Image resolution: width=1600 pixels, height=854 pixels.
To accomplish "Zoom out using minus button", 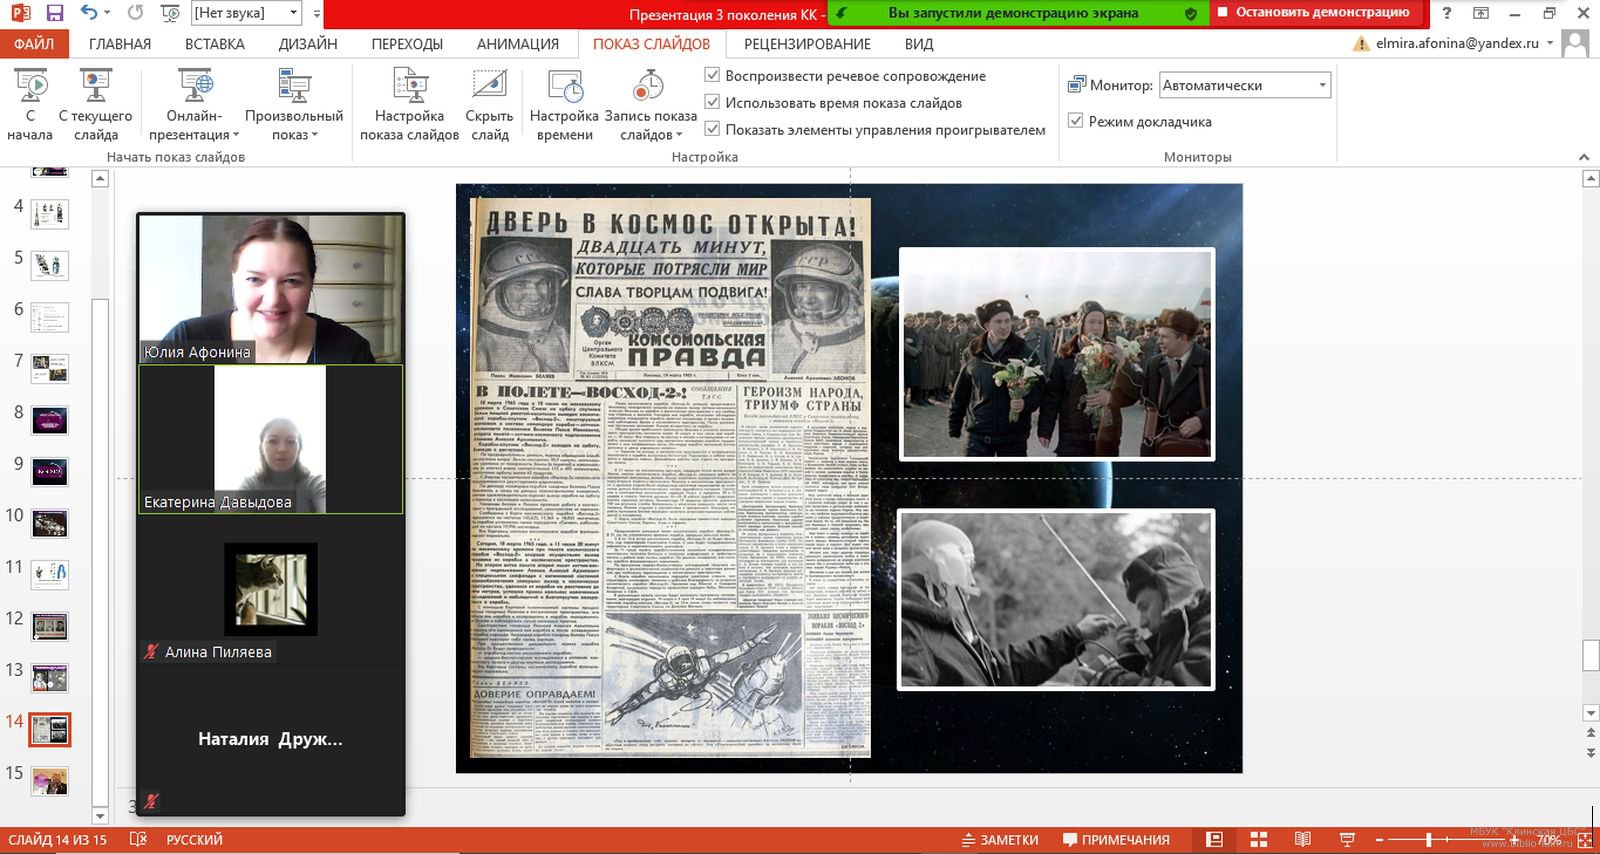I will (x=1381, y=840).
